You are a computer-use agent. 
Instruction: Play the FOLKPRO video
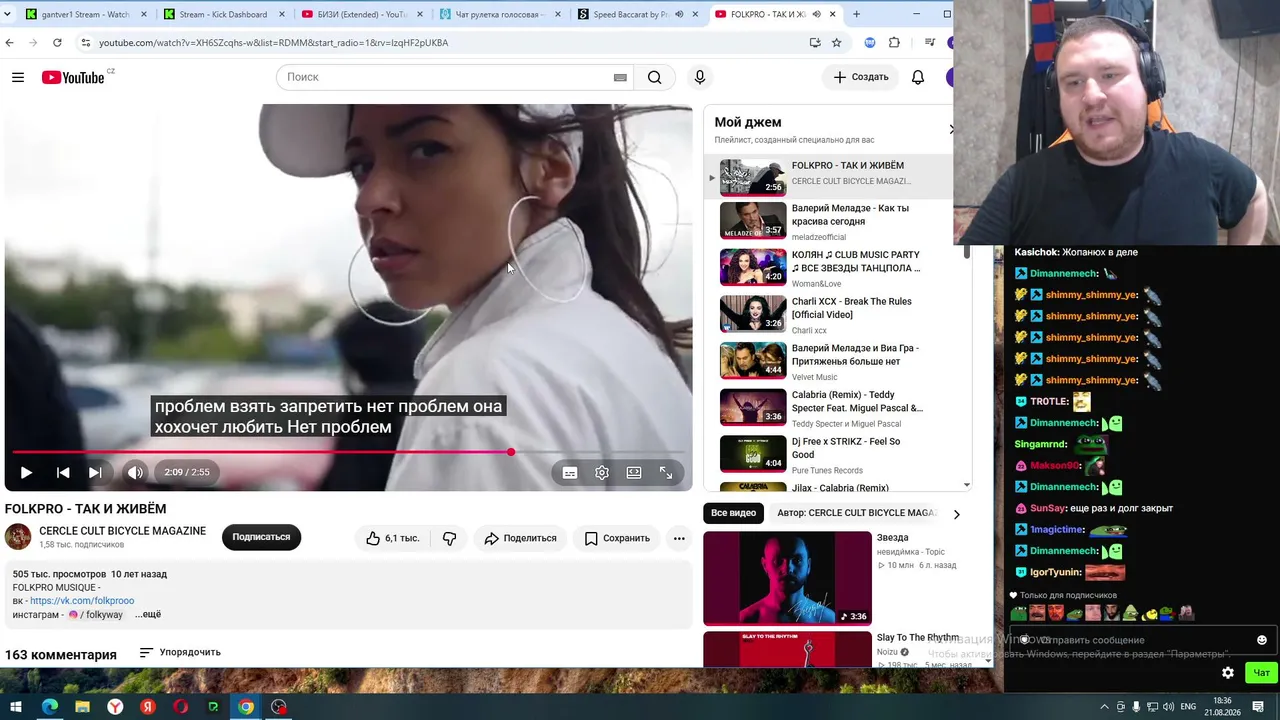coord(26,472)
